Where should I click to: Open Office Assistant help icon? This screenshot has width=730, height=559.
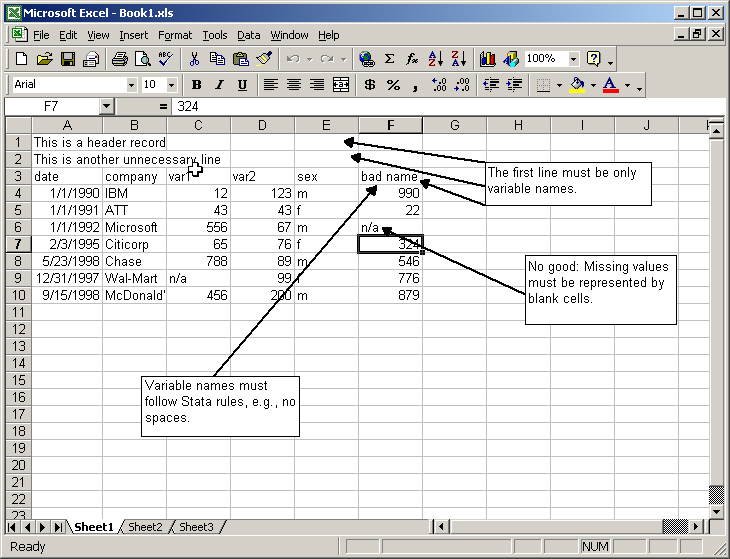click(594, 59)
